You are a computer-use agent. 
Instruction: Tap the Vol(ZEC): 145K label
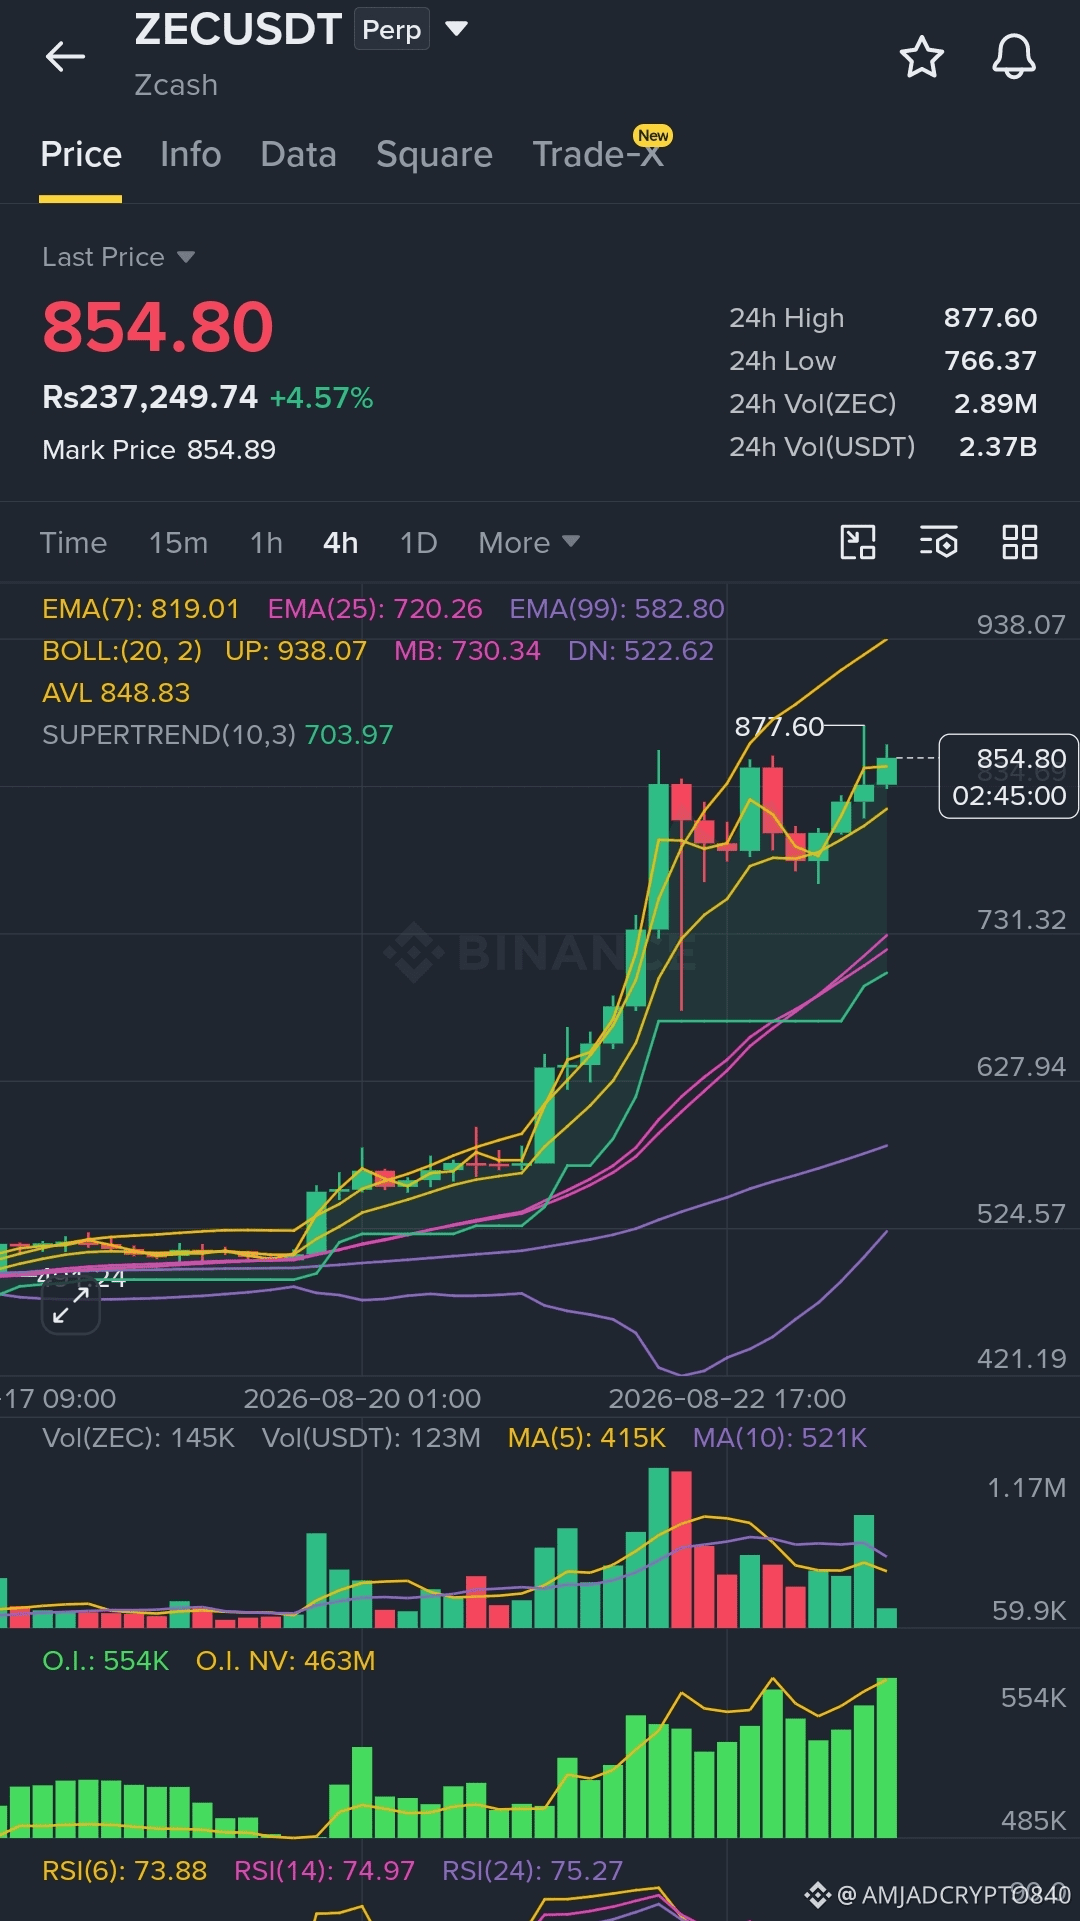coord(138,1437)
